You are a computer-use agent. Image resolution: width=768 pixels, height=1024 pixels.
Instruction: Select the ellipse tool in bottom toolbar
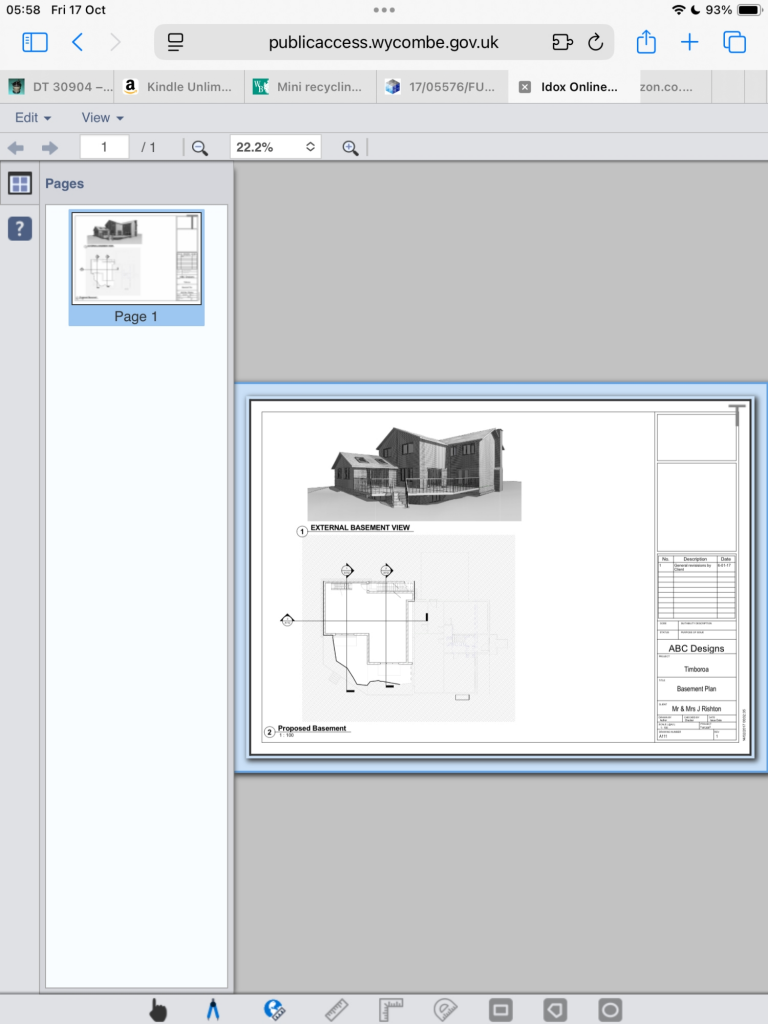point(609,1010)
